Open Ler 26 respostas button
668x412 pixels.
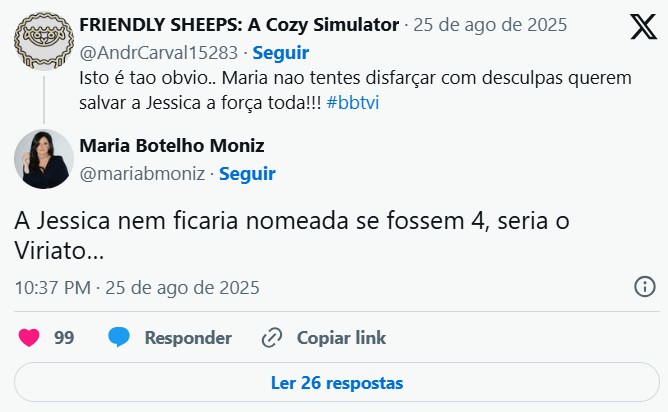(336, 382)
